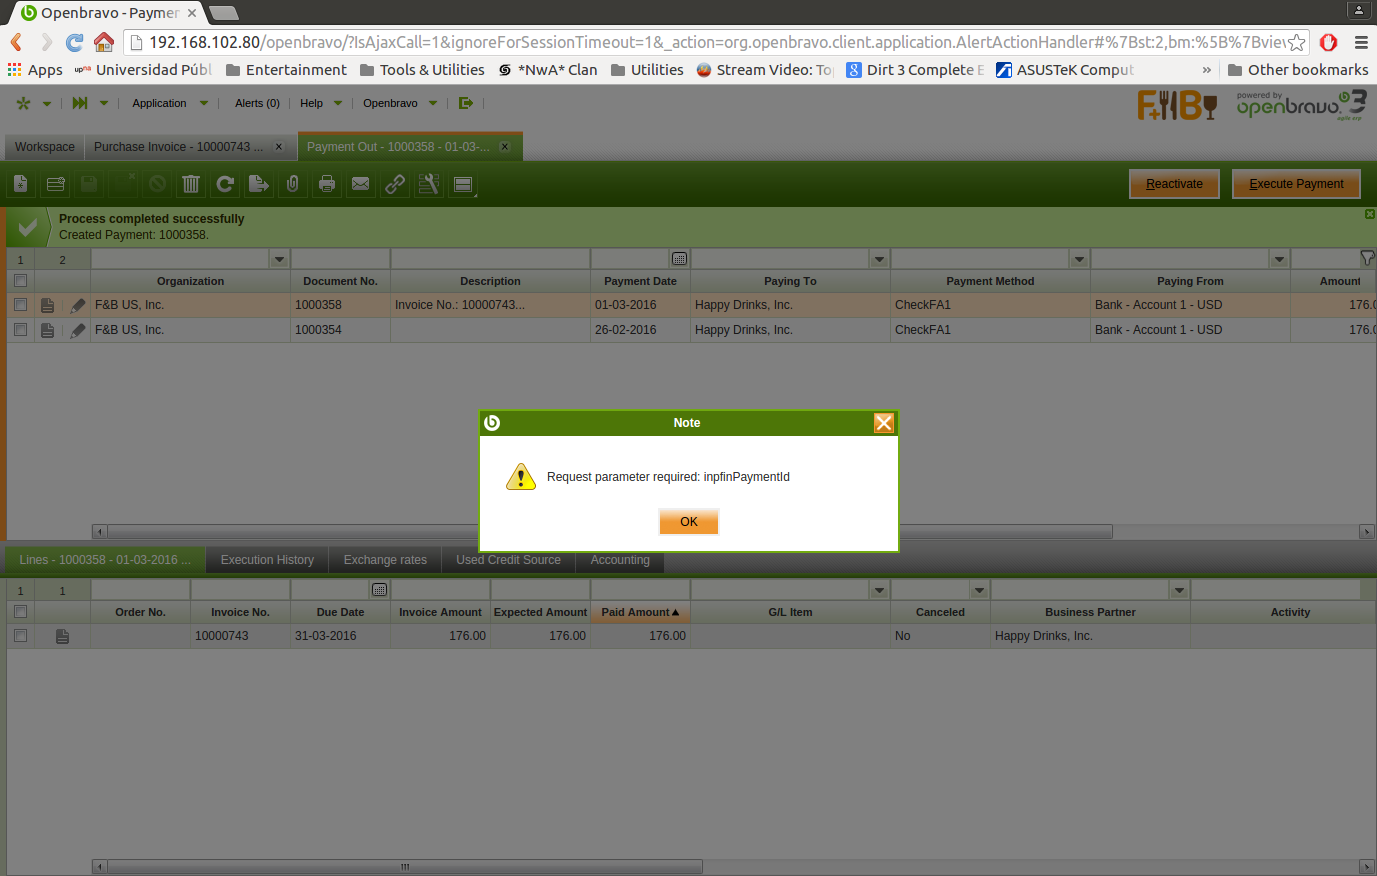
Task: Click the pencil edit icon for payment 1000354
Action: (x=78, y=330)
